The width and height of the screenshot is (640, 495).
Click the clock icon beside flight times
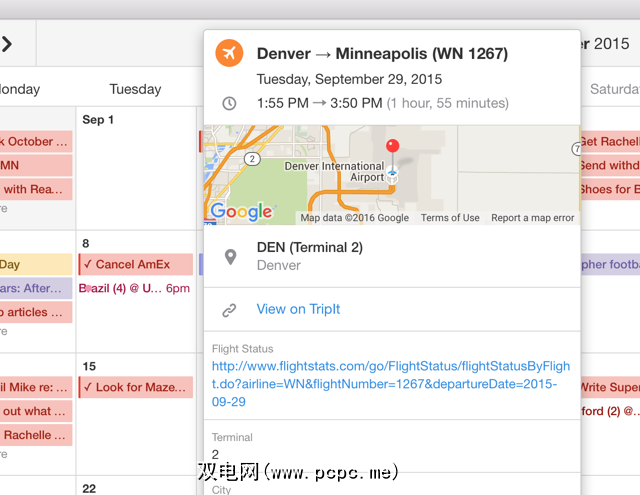(229, 103)
